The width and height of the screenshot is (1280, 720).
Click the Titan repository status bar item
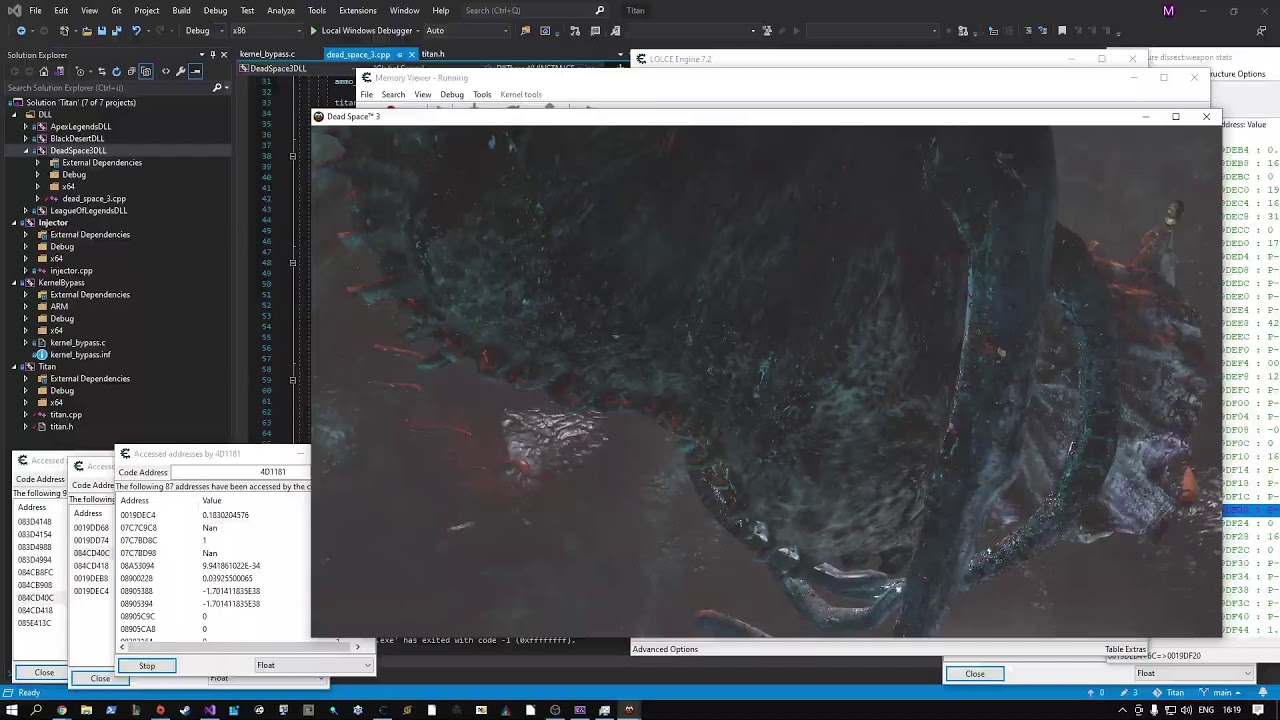coord(1170,693)
